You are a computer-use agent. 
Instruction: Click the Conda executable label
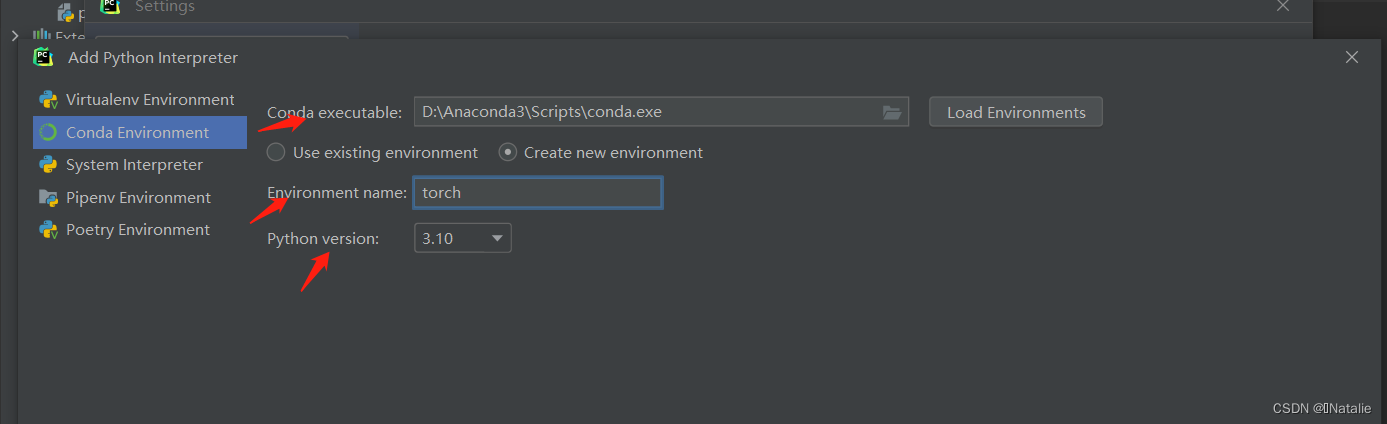pyautogui.click(x=334, y=112)
